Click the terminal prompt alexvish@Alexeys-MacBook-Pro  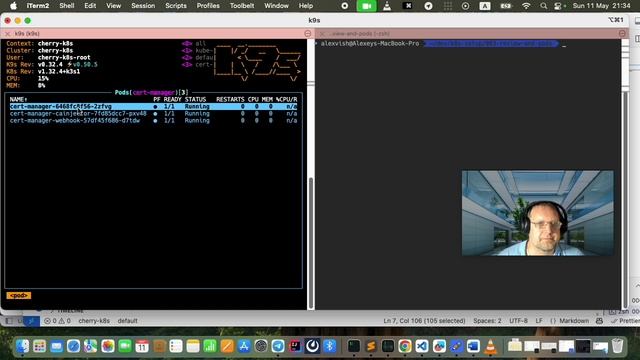point(370,43)
